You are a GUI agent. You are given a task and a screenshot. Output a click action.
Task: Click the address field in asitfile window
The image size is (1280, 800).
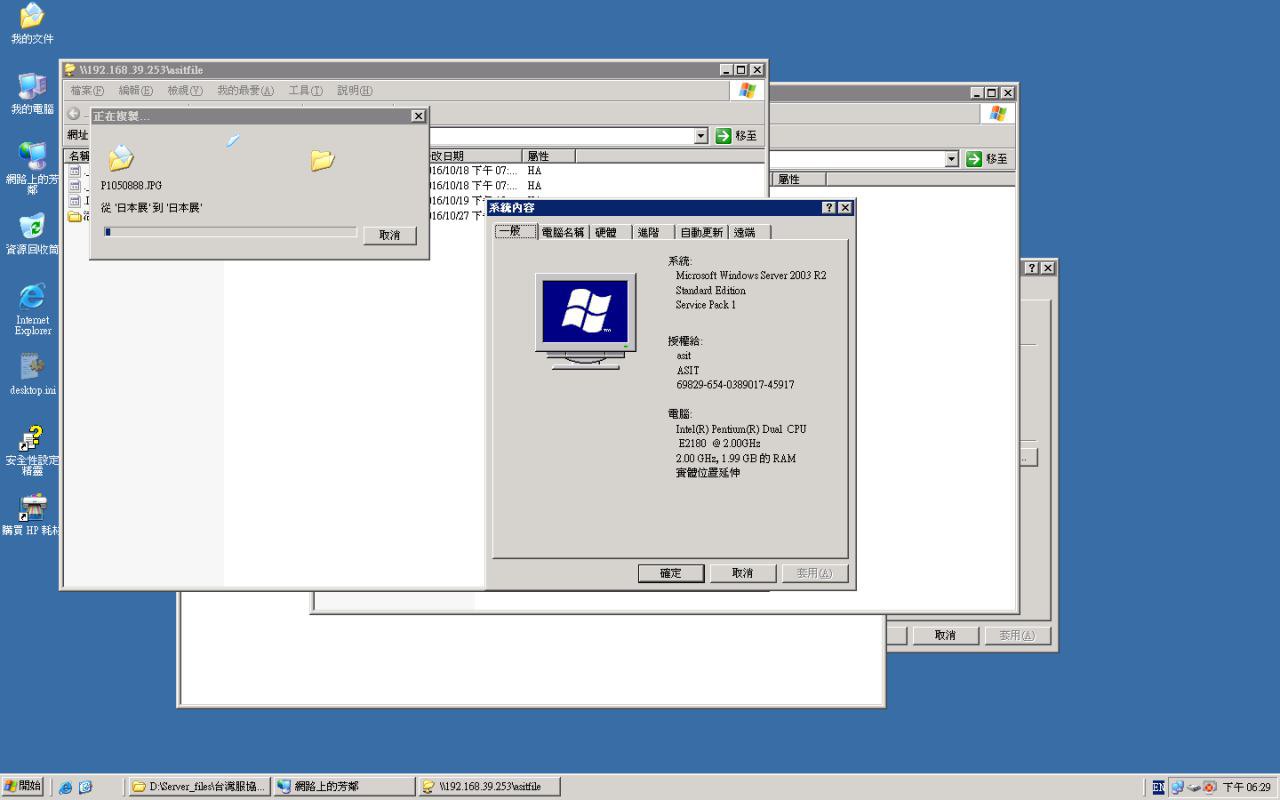coord(560,136)
